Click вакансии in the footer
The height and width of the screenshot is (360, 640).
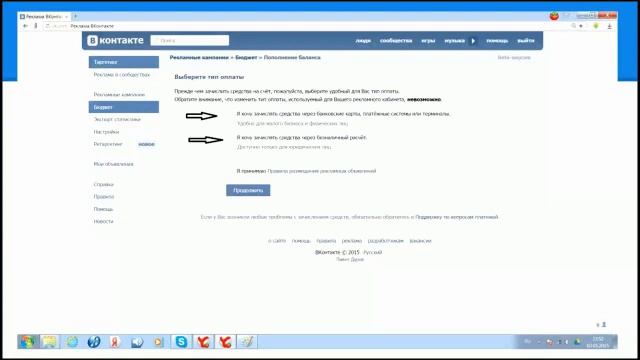(420, 241)
